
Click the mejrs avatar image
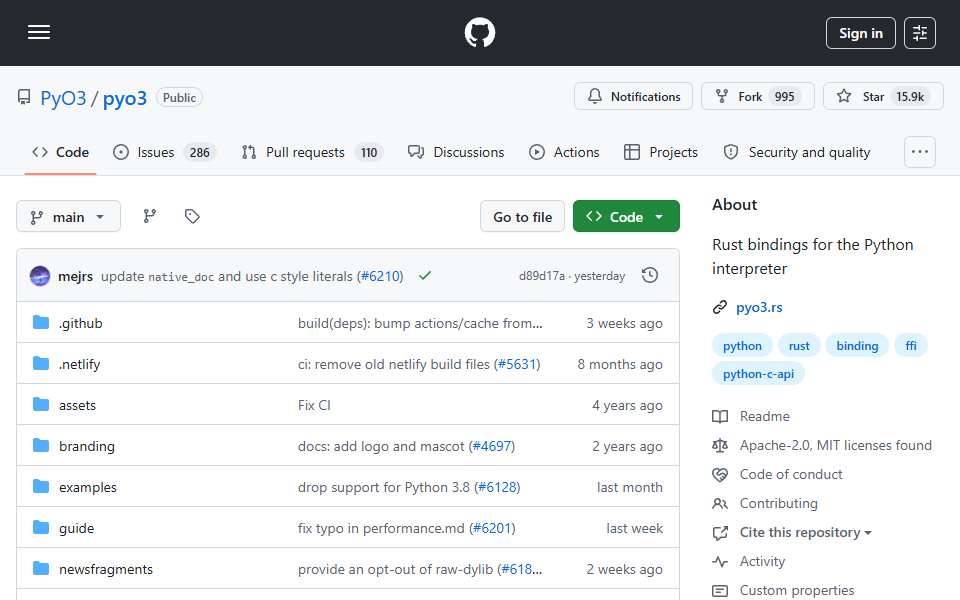click(40, 276)
